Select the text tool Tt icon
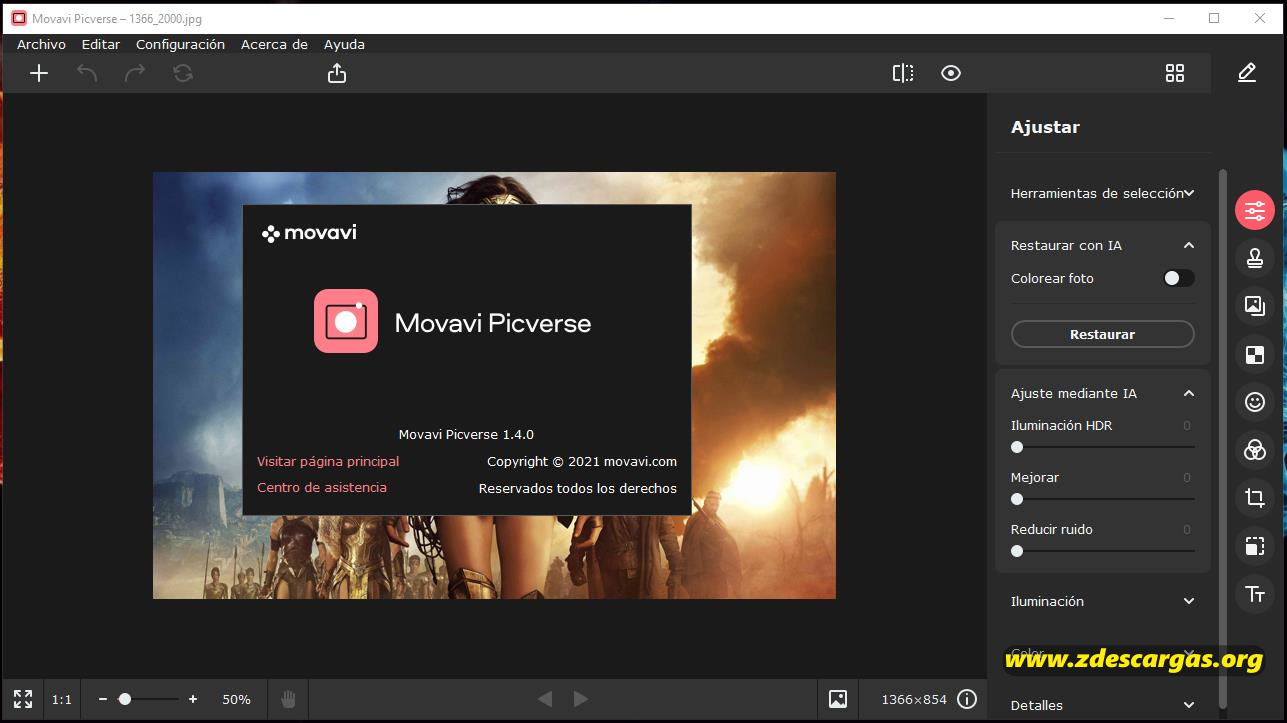The image size is (1287, 723). click(x=1255, y=594)
